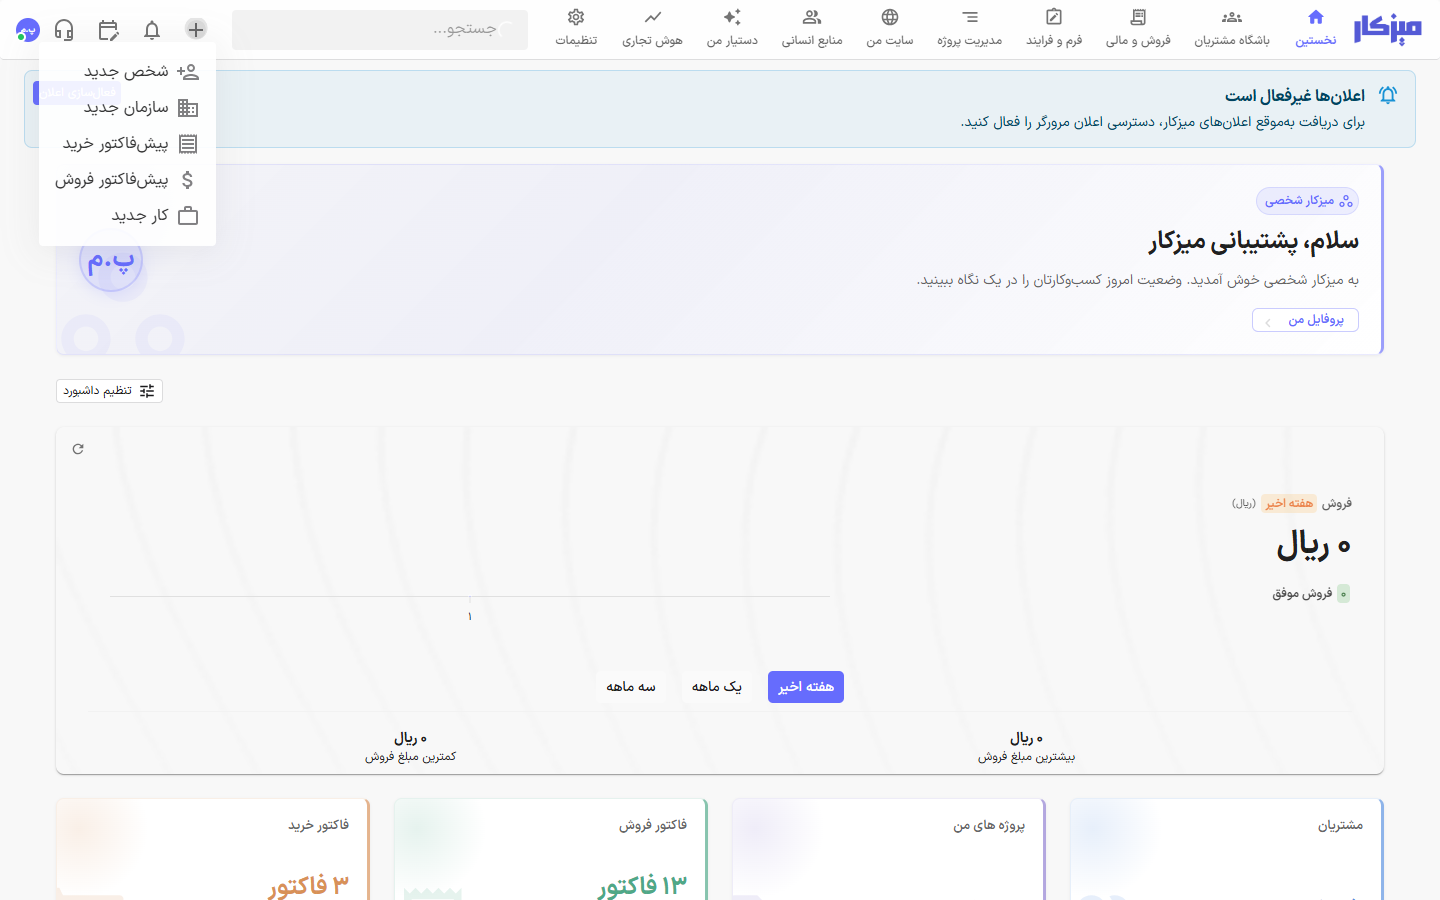
Task: Click اعلان‌ها غیرفعال است heading
Action: click(1295, 96)
